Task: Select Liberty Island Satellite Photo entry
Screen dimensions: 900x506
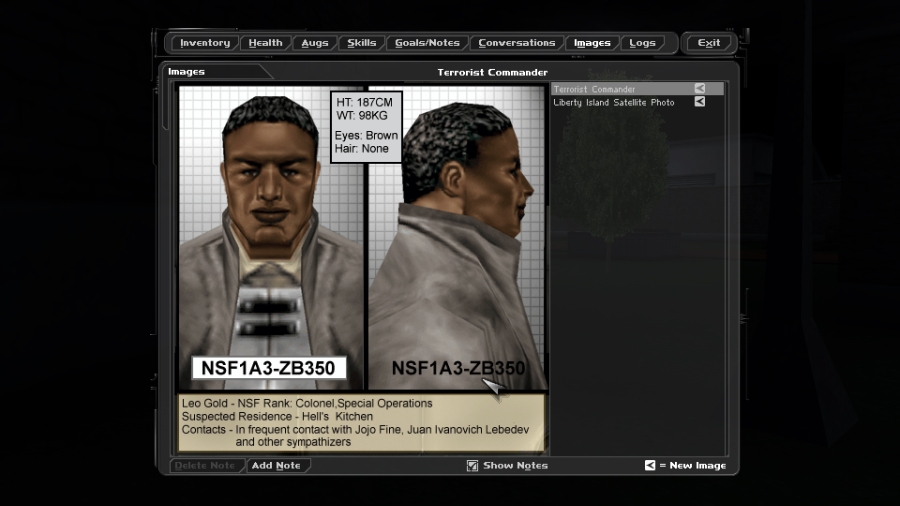Action: pyautogui.click(x=637, y=102)
